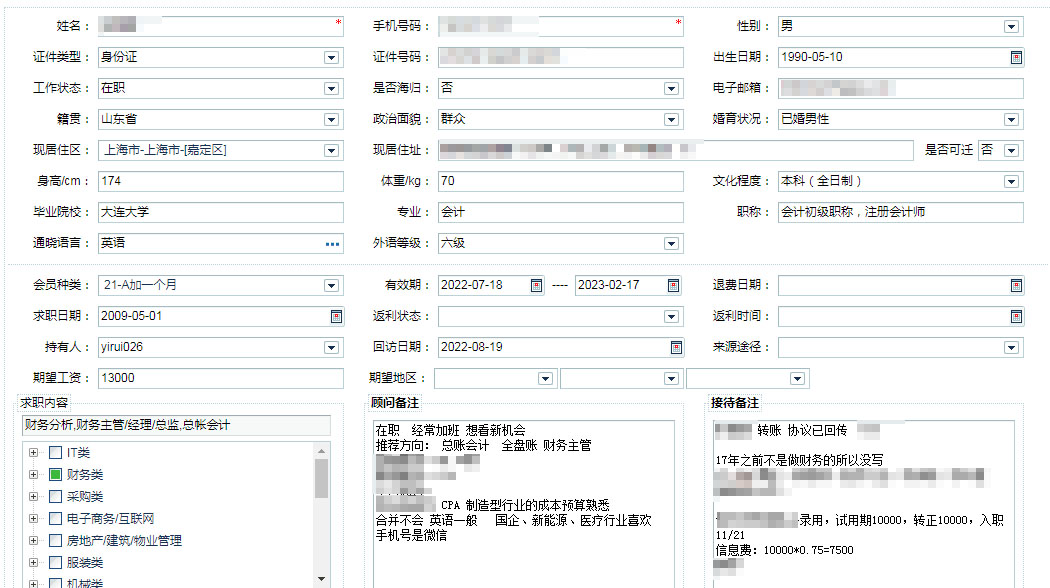Click inside the 接待备注 text area
Screen dimensions: 1050x588
click(x=864, y=504)
